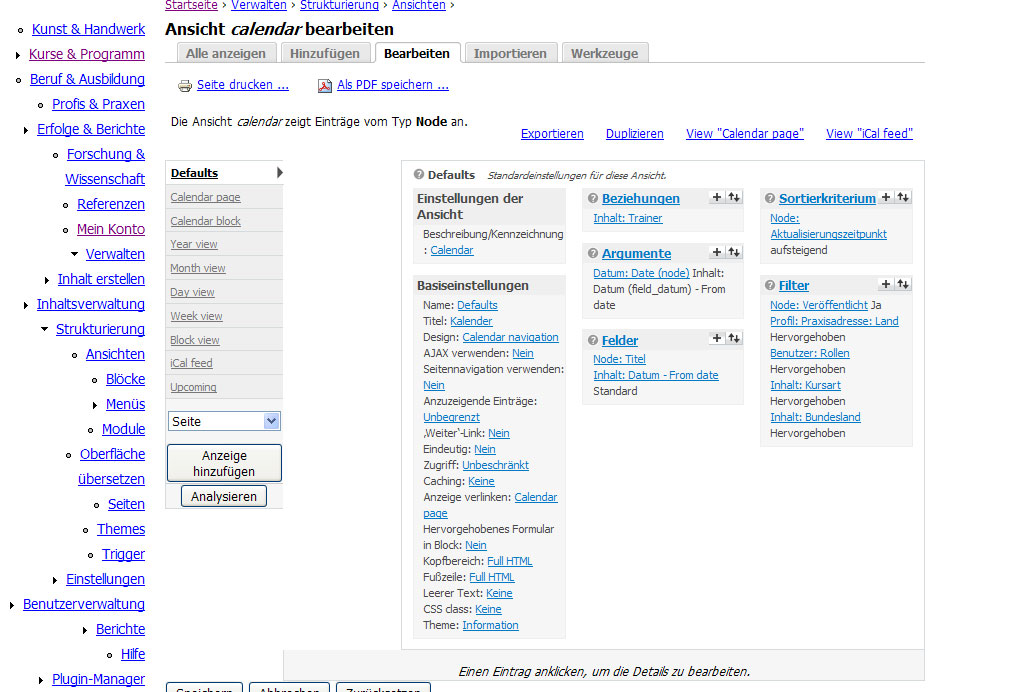
Task: Open the Duplizieren link
Action: point(634,134)
